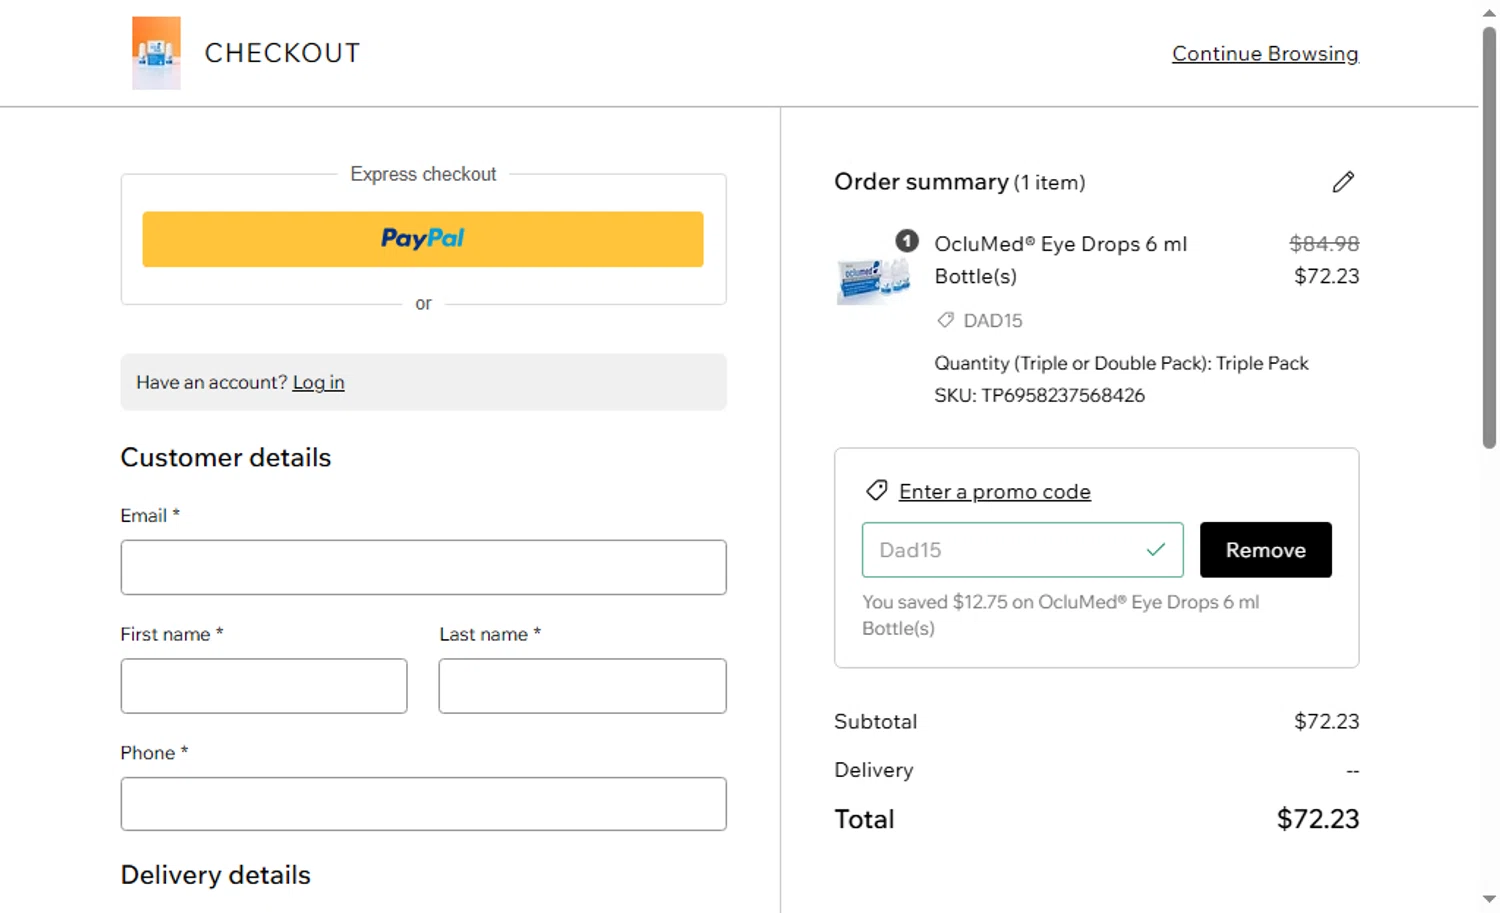
Task: Click the DAD15 coupon tag icon
Action: [945, 320]
